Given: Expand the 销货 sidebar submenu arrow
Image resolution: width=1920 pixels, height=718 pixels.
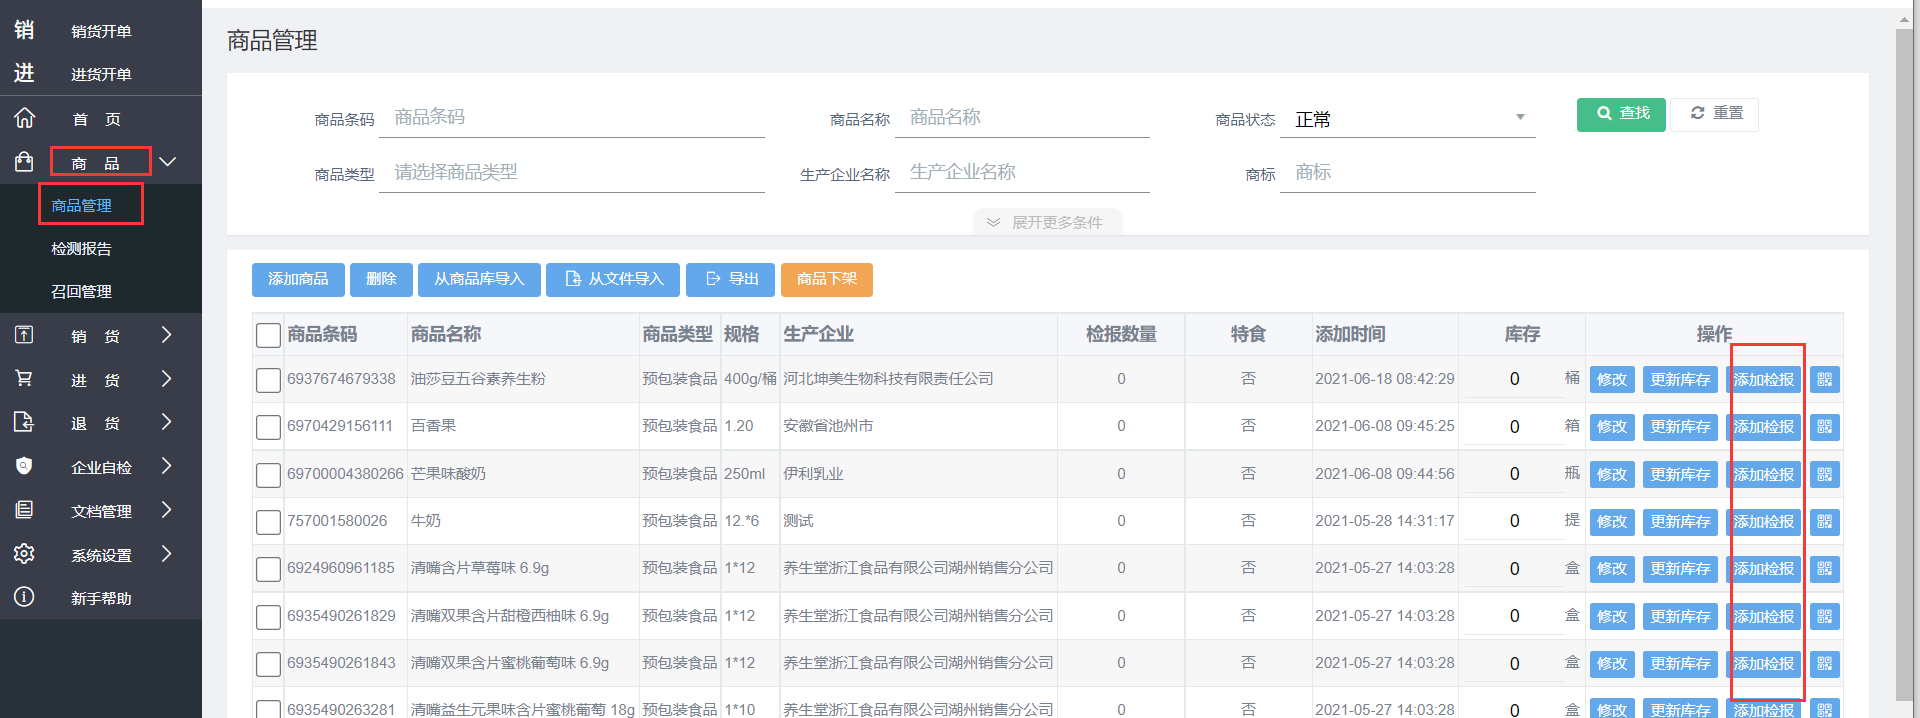Looking at the screenshot, I should tap(167, 335).
